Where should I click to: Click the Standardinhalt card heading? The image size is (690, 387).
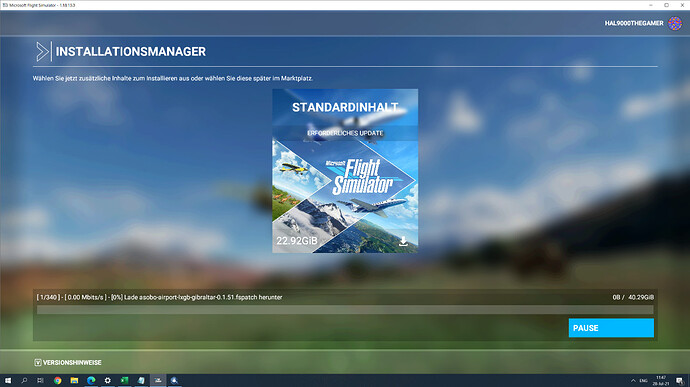[345, 107]
